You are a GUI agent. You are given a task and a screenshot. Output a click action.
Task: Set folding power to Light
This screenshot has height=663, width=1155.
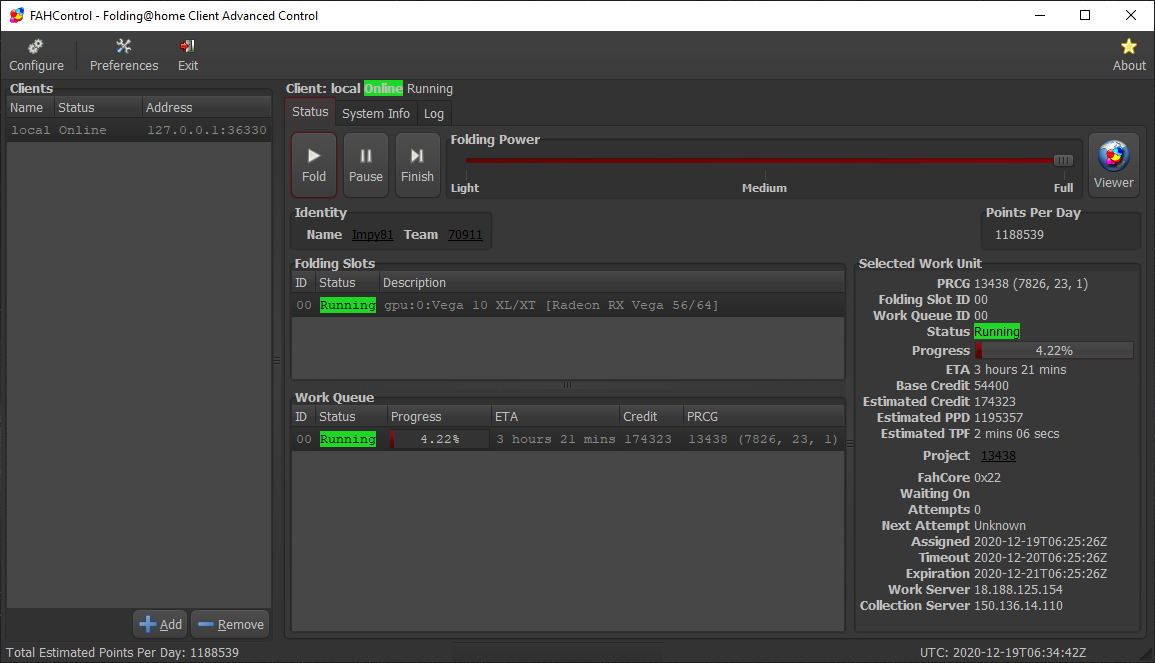point(465,188)
